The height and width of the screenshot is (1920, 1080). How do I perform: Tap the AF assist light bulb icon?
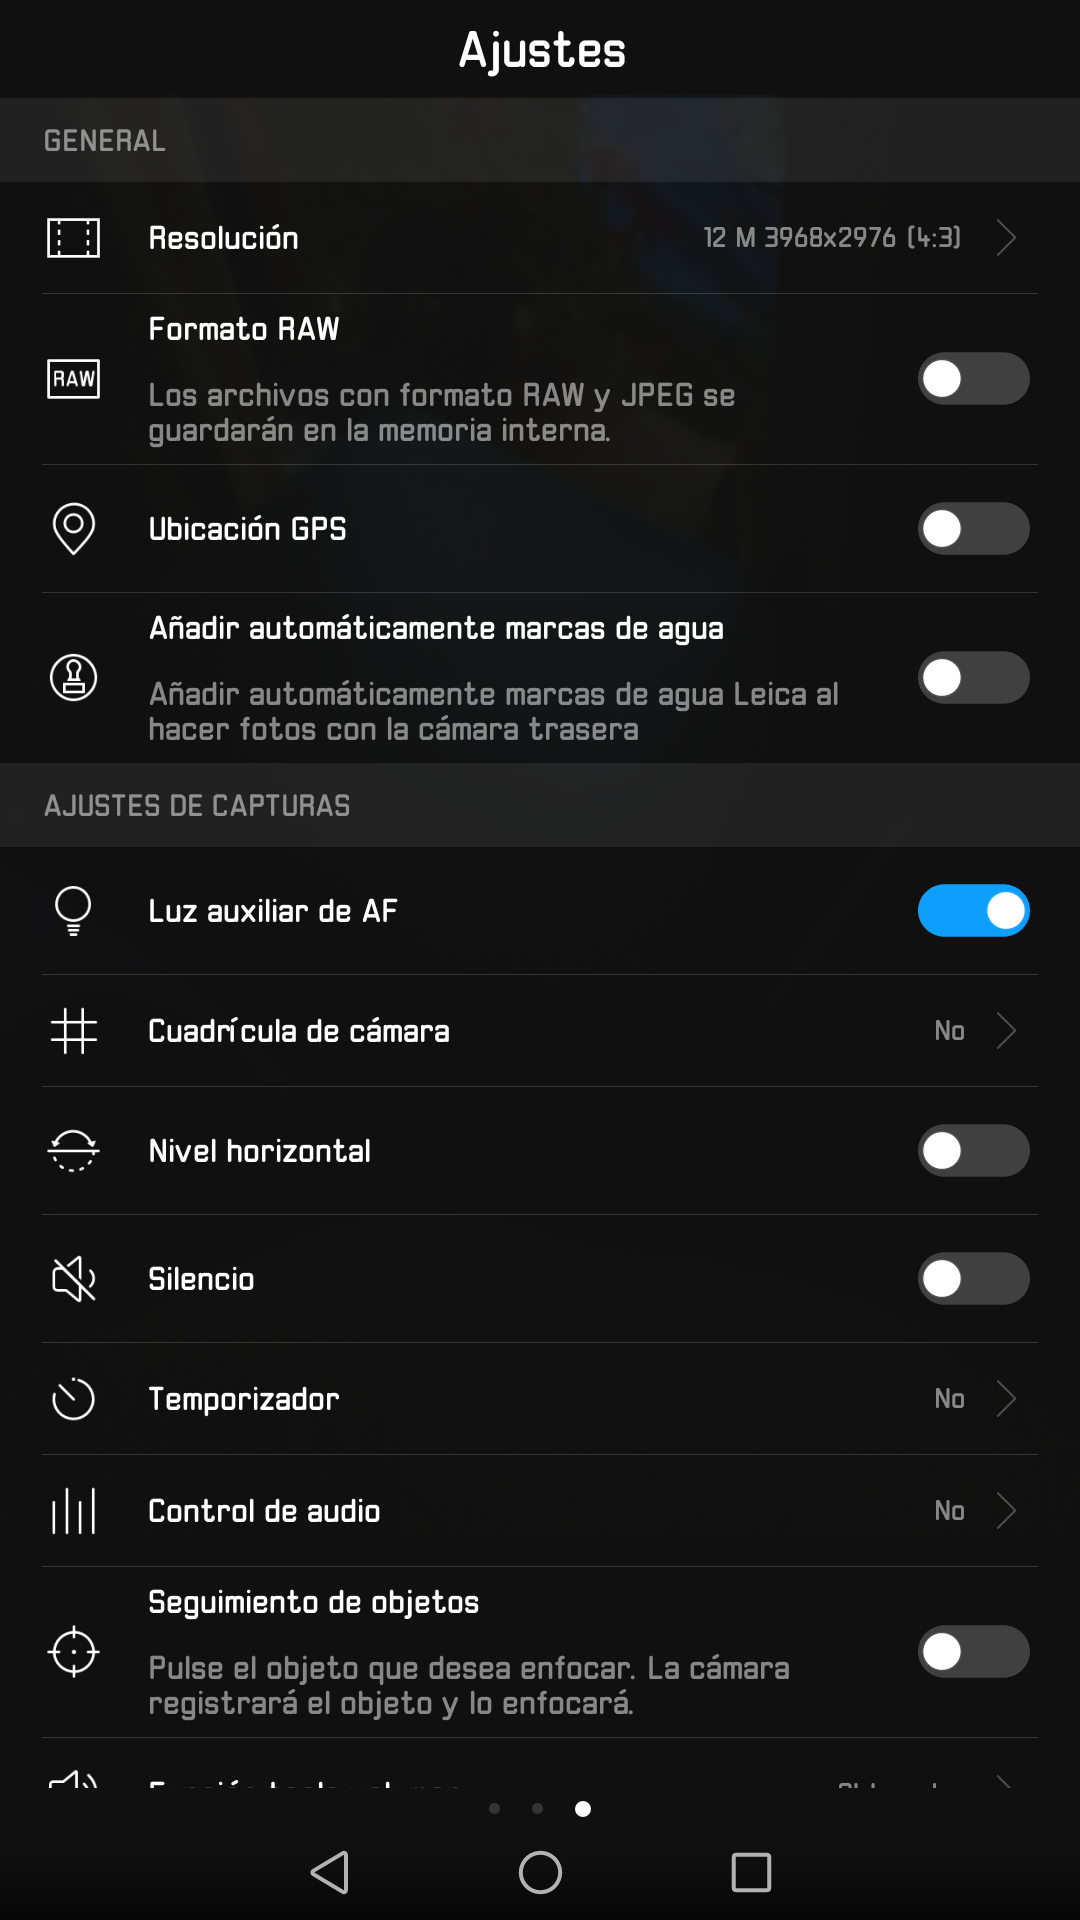pos(73,911)
